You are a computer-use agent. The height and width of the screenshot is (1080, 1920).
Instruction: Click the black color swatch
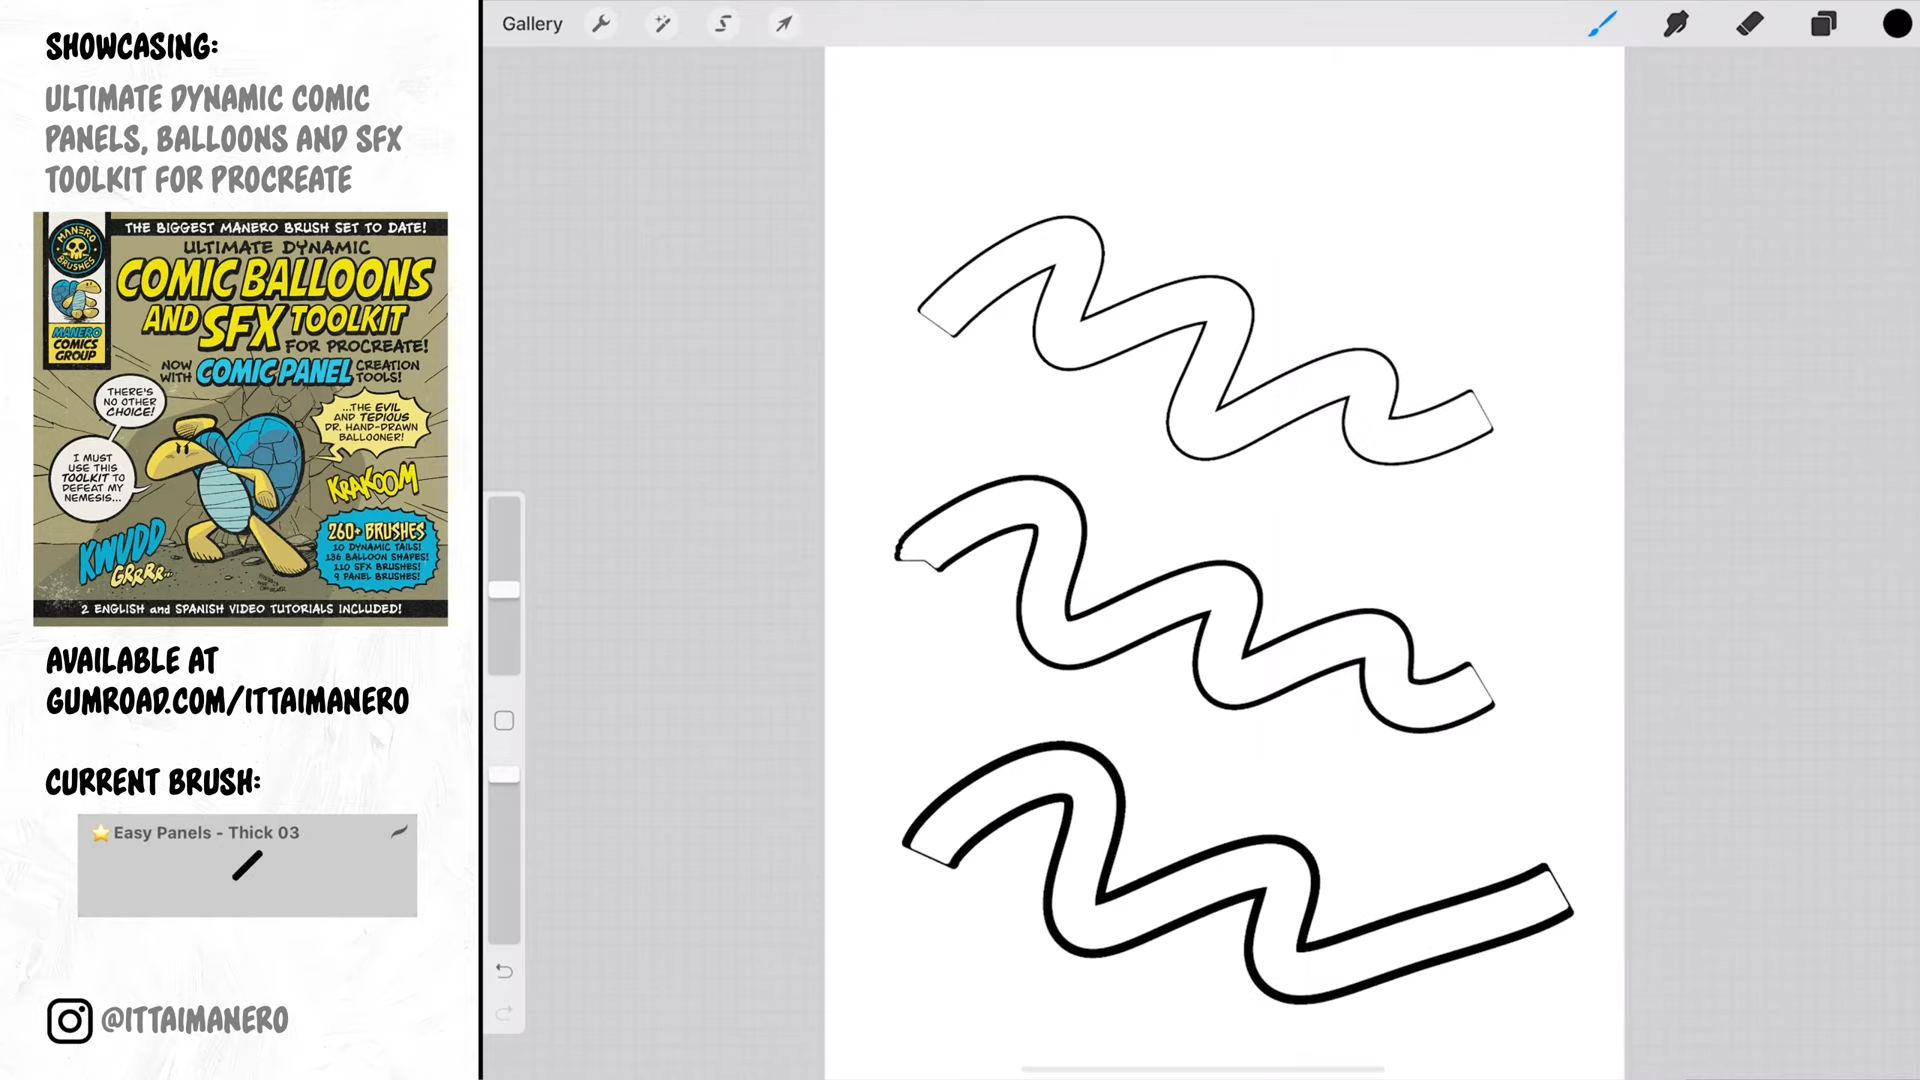[x=1896, y=24]
